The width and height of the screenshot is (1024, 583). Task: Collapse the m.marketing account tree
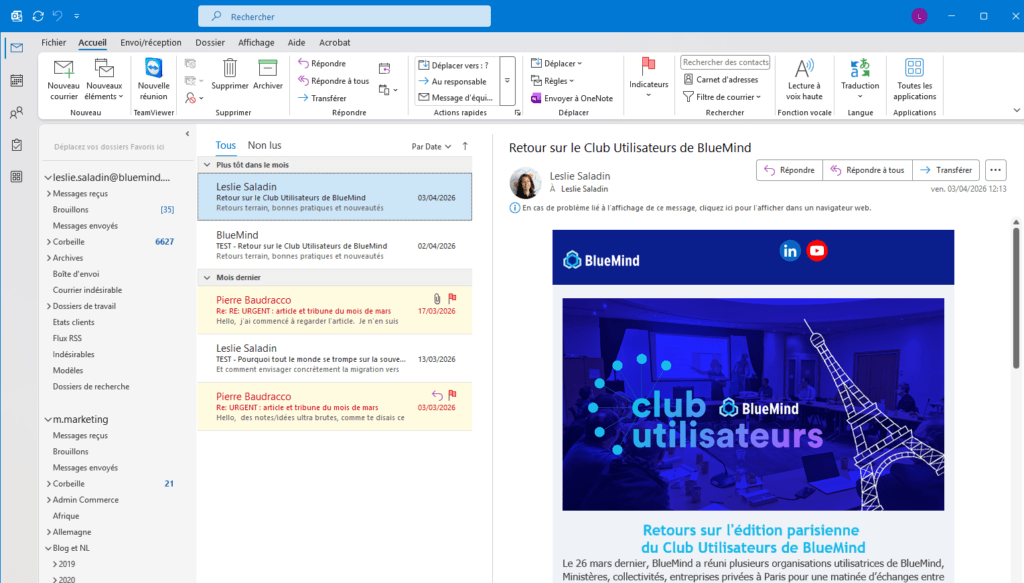pos(46,419)
